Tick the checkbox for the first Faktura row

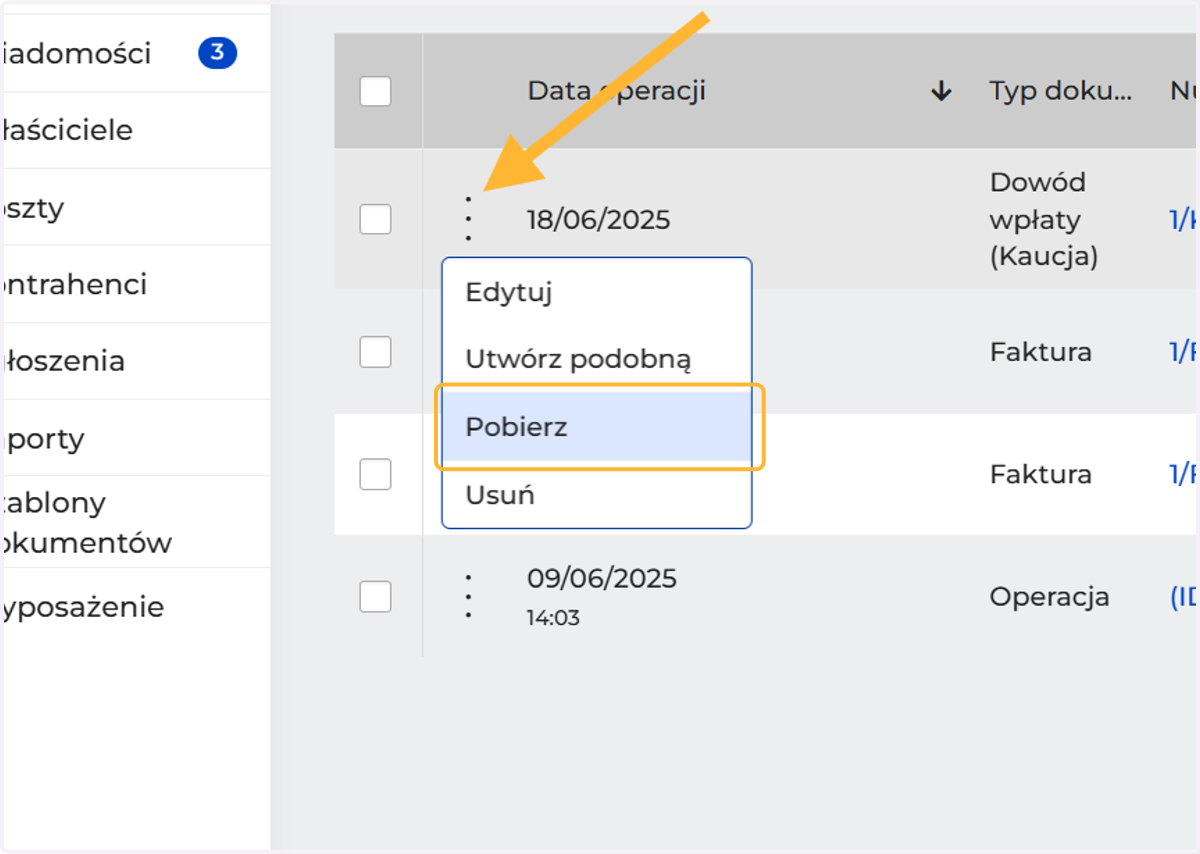(375, 352)
